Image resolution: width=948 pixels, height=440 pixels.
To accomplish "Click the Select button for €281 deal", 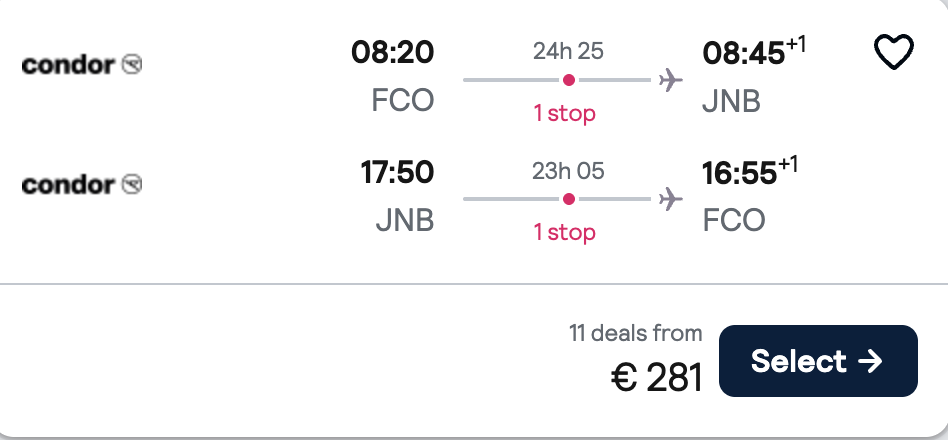I will click(x=818, y=361).
